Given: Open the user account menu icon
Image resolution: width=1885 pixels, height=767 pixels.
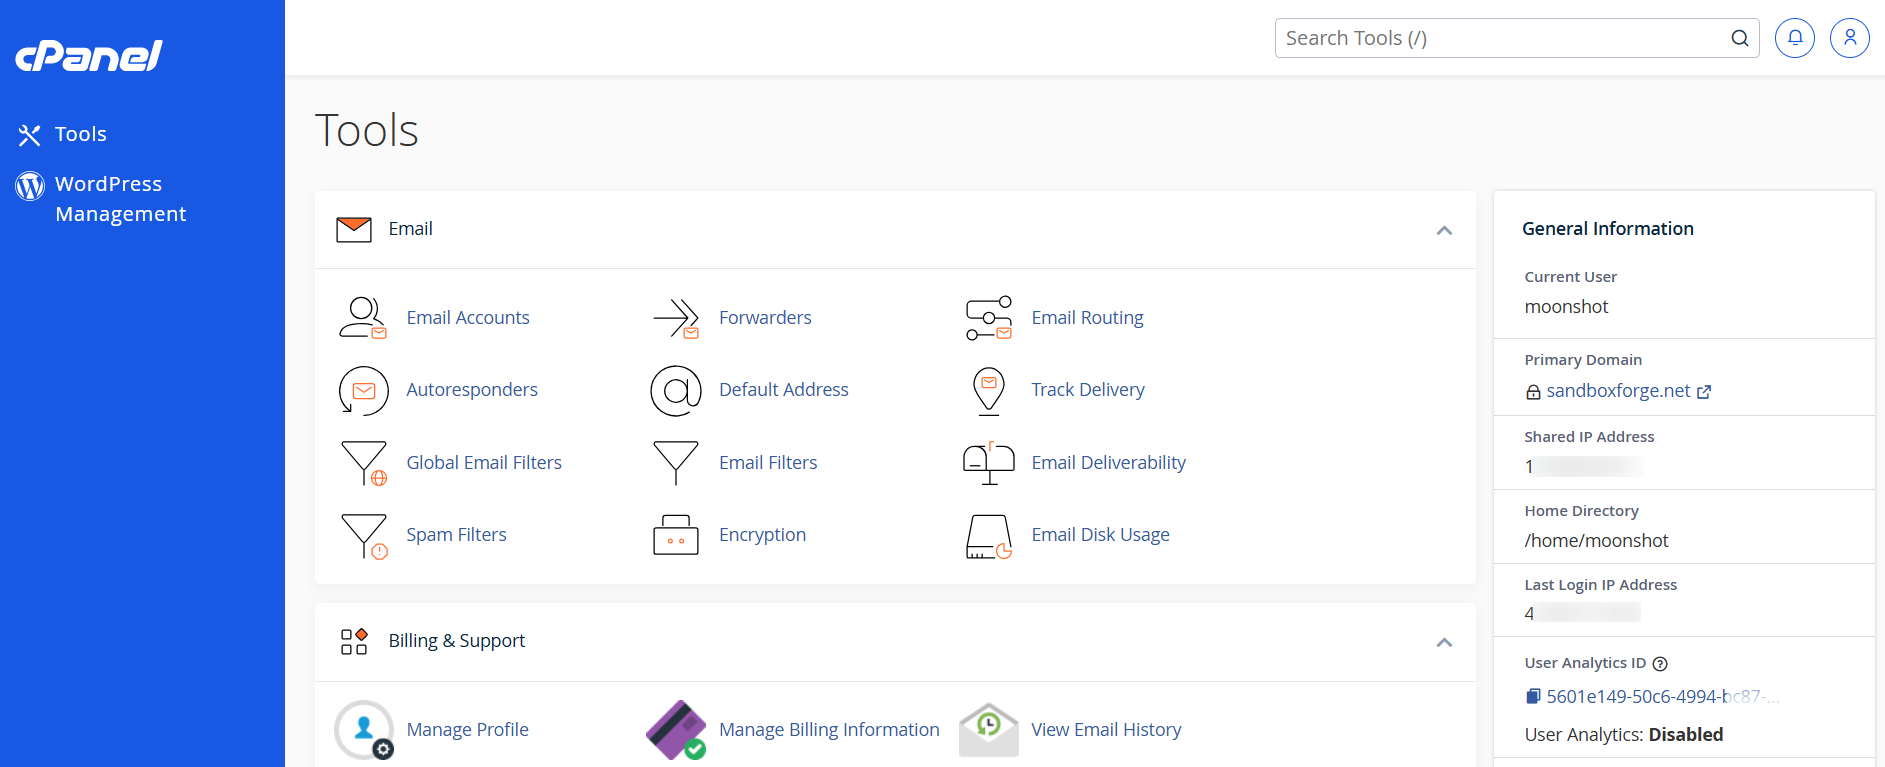Looking at the screenshot, I should (x=1850, y=38).
